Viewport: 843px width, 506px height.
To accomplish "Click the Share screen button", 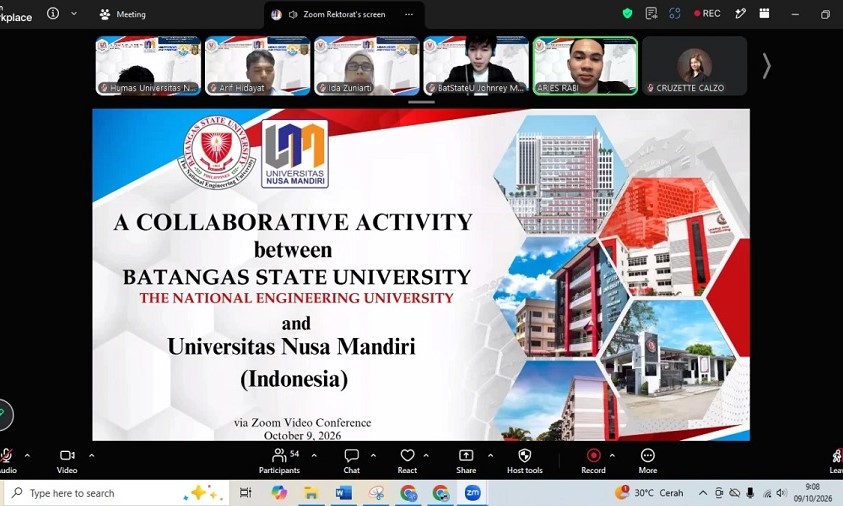I will tap(466, 461).
